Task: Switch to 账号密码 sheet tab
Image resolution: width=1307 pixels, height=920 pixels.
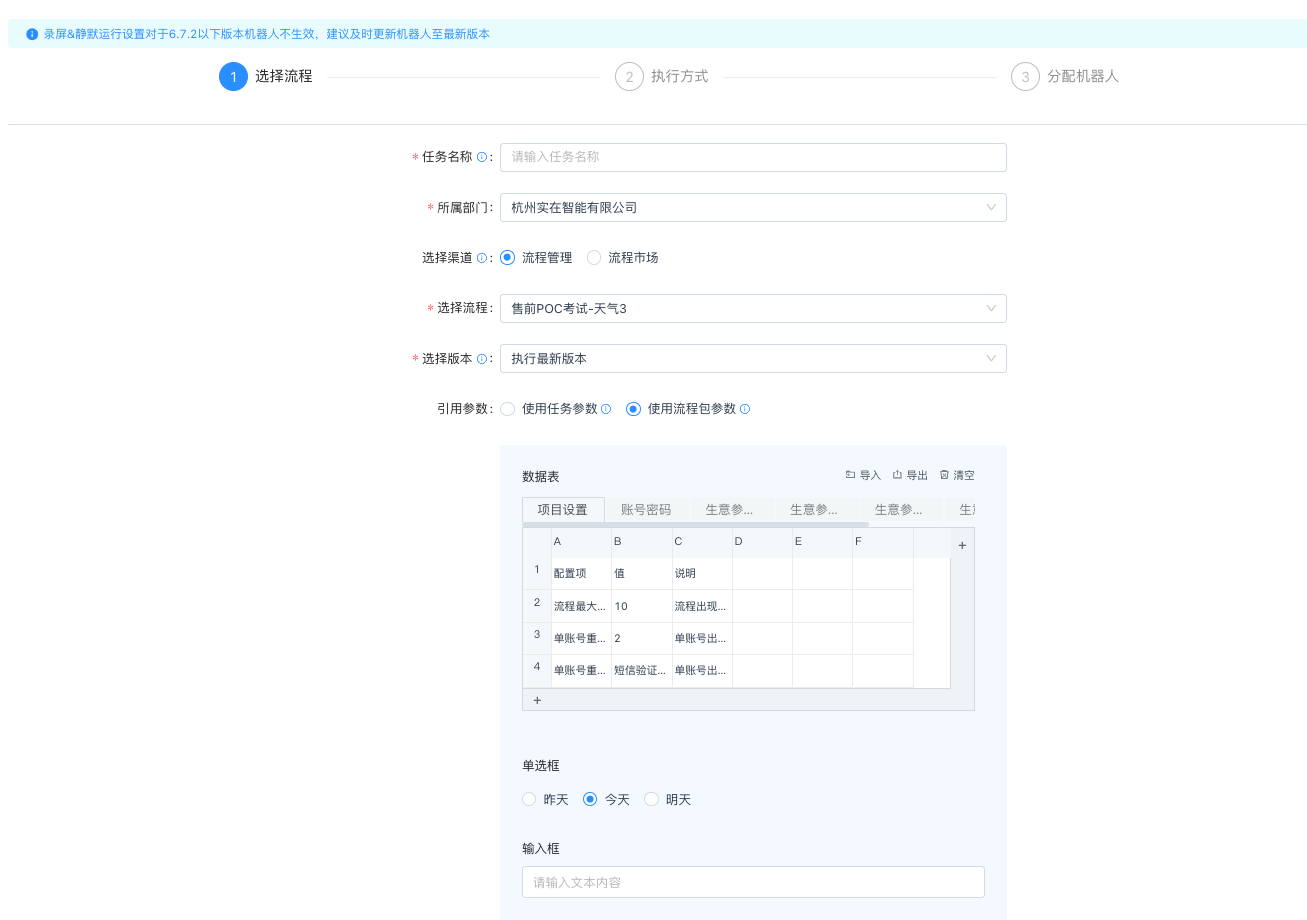Action: tap(646, 510)
